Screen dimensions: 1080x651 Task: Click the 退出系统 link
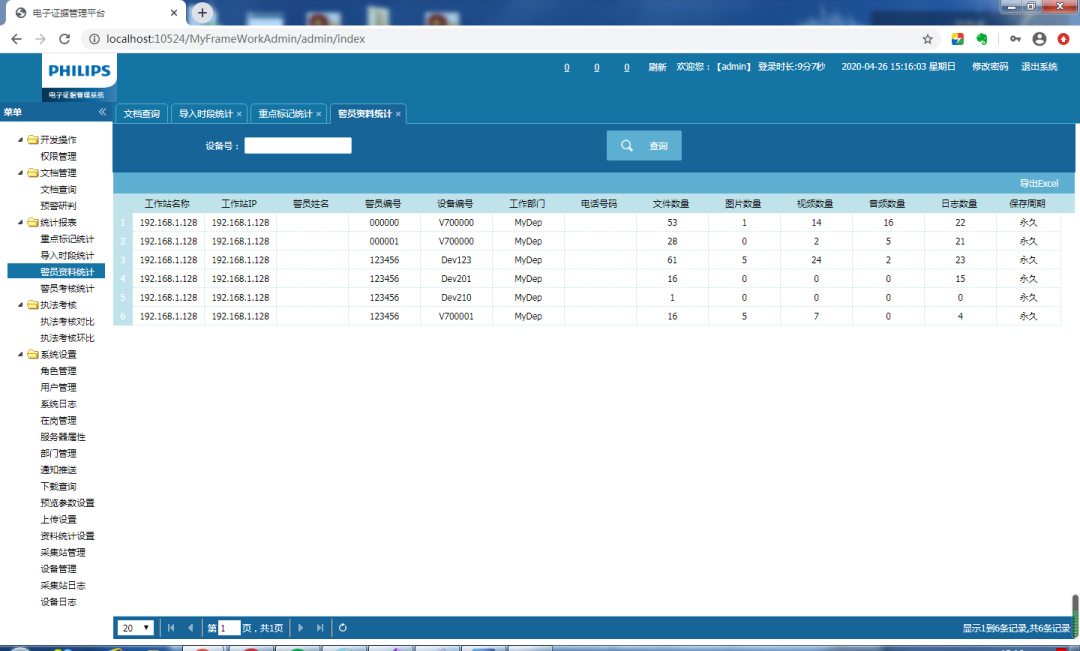pos(1039,67)
